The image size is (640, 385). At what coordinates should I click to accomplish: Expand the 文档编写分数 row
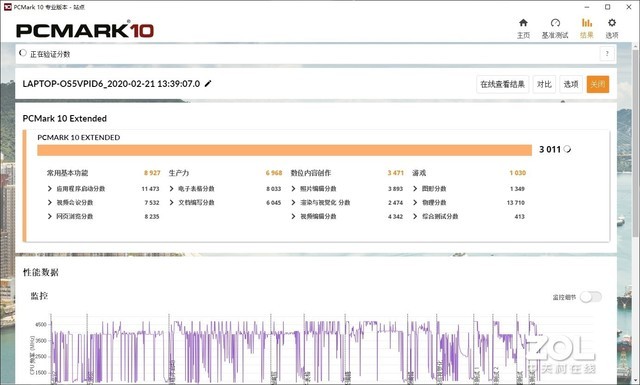[x=171, y=203]
